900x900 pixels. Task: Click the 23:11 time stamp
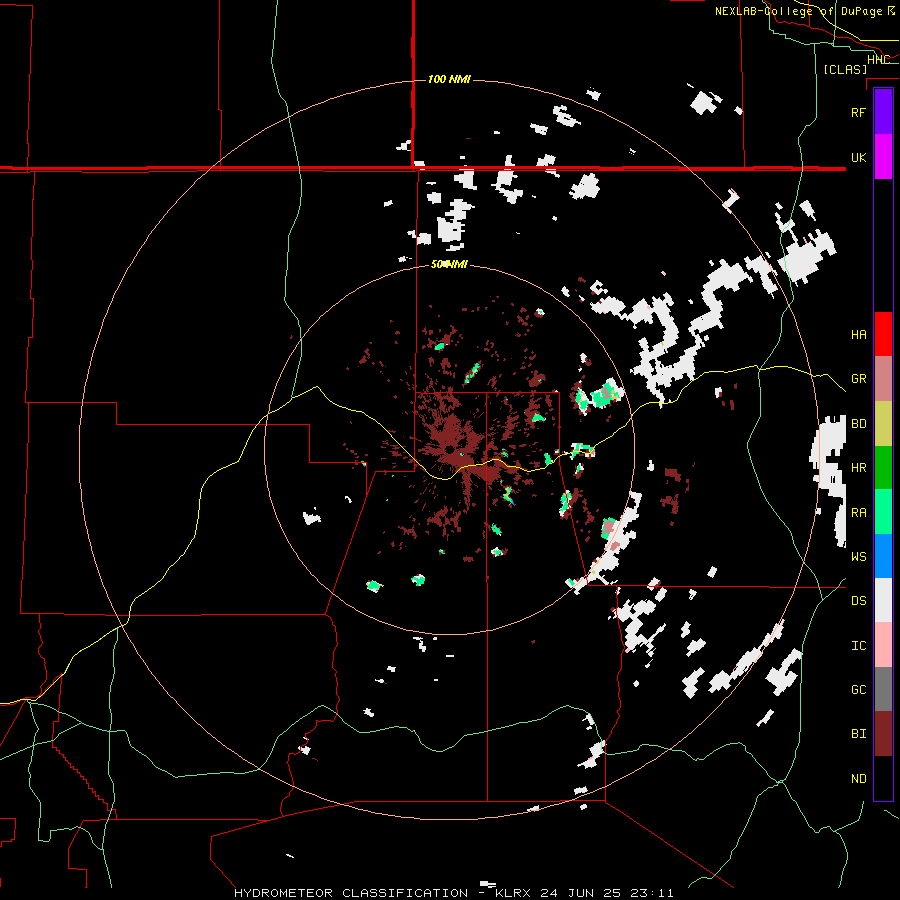[x=654, y=893]
